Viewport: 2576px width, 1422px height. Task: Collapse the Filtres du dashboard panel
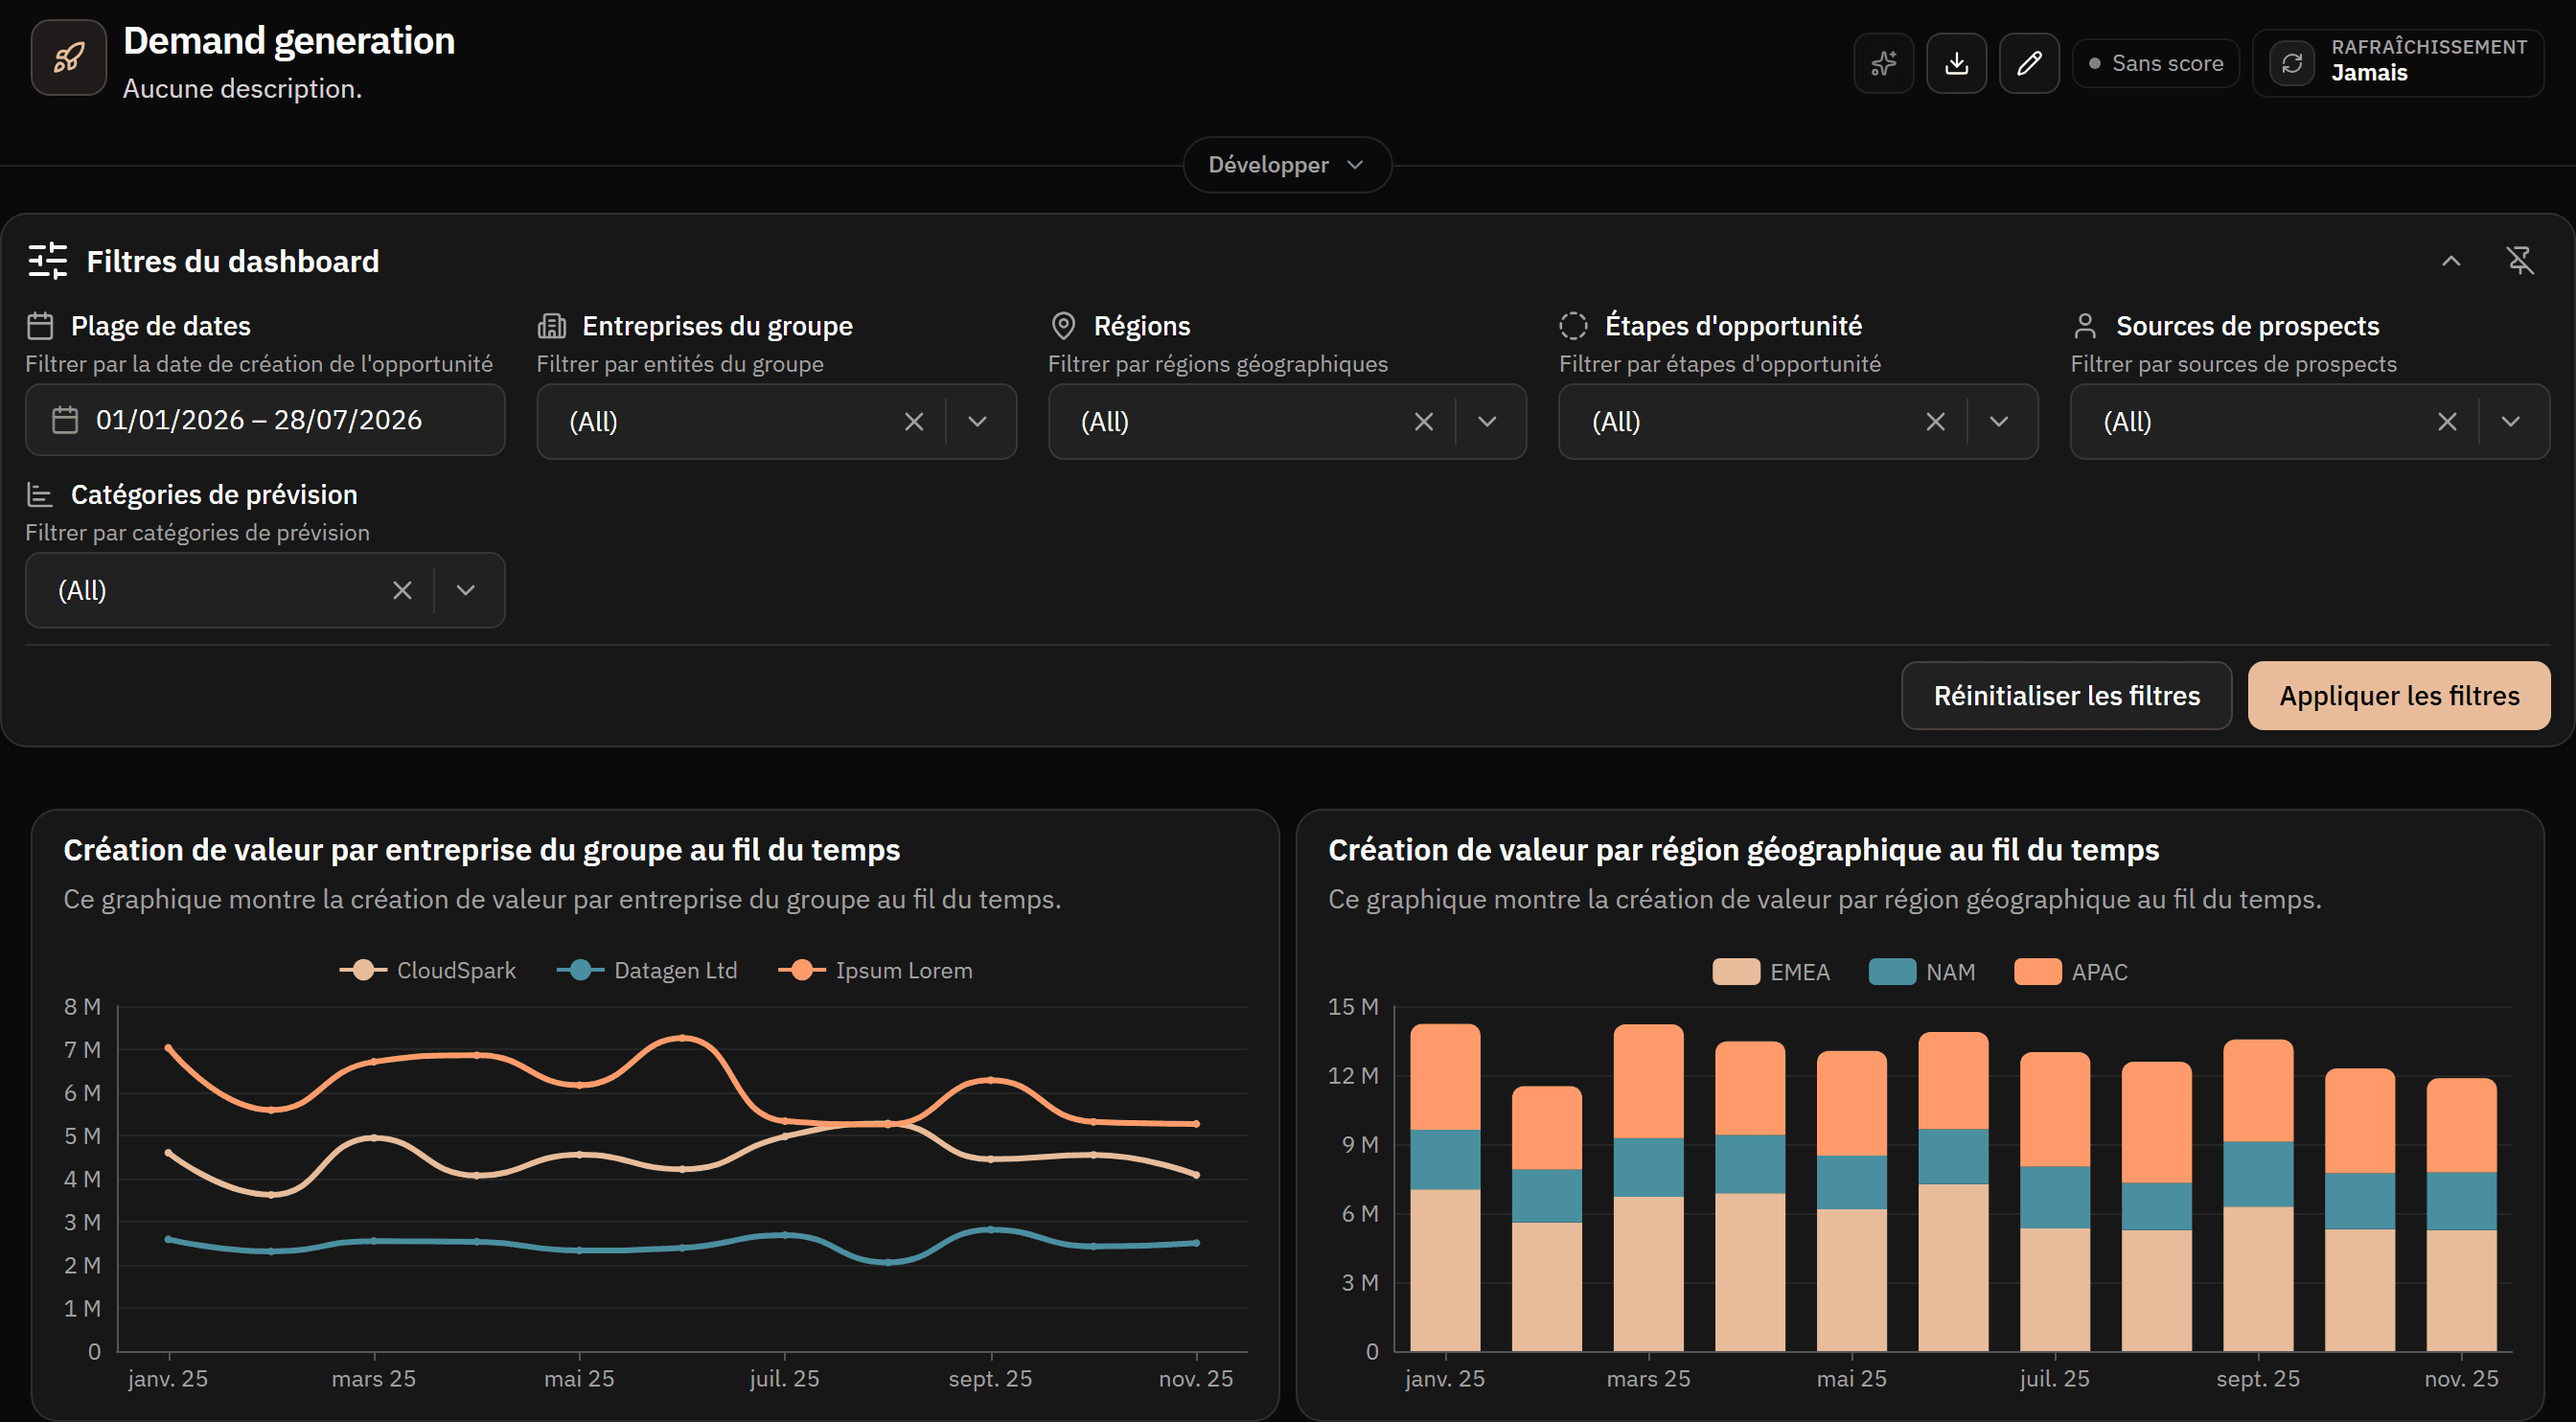click(x=2450, y=261)
